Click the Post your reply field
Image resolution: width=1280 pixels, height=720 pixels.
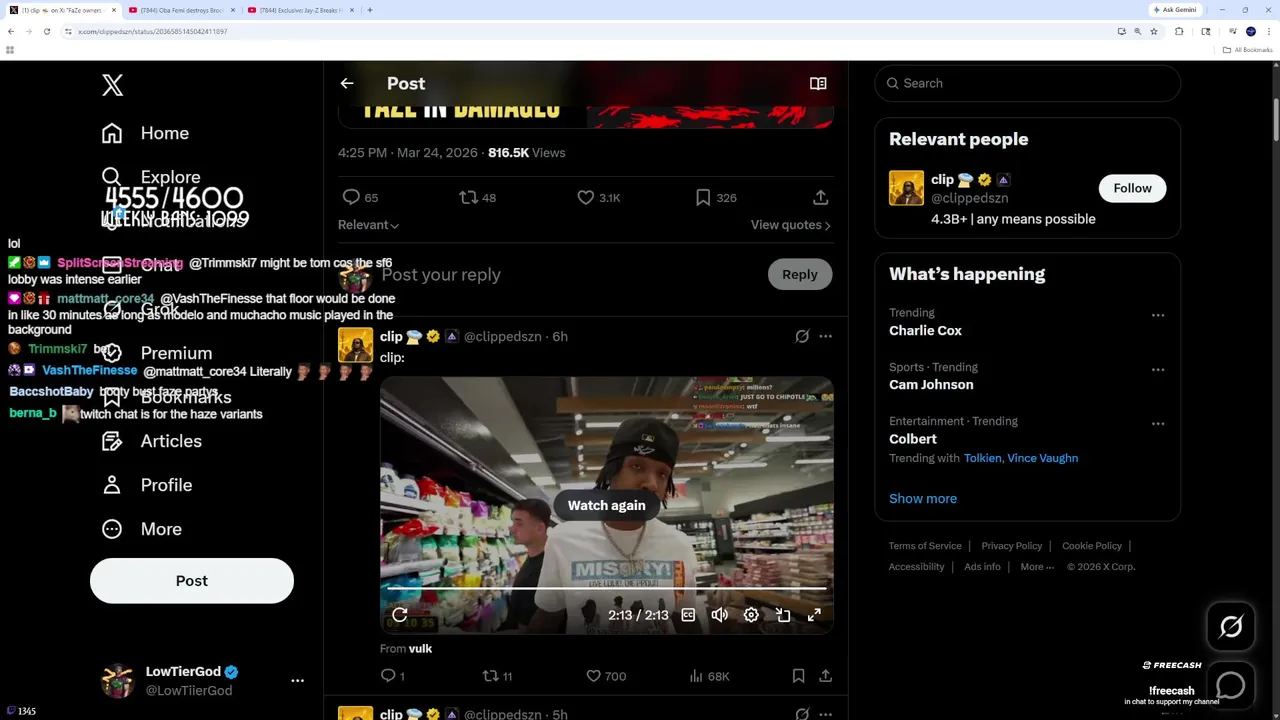570,275
